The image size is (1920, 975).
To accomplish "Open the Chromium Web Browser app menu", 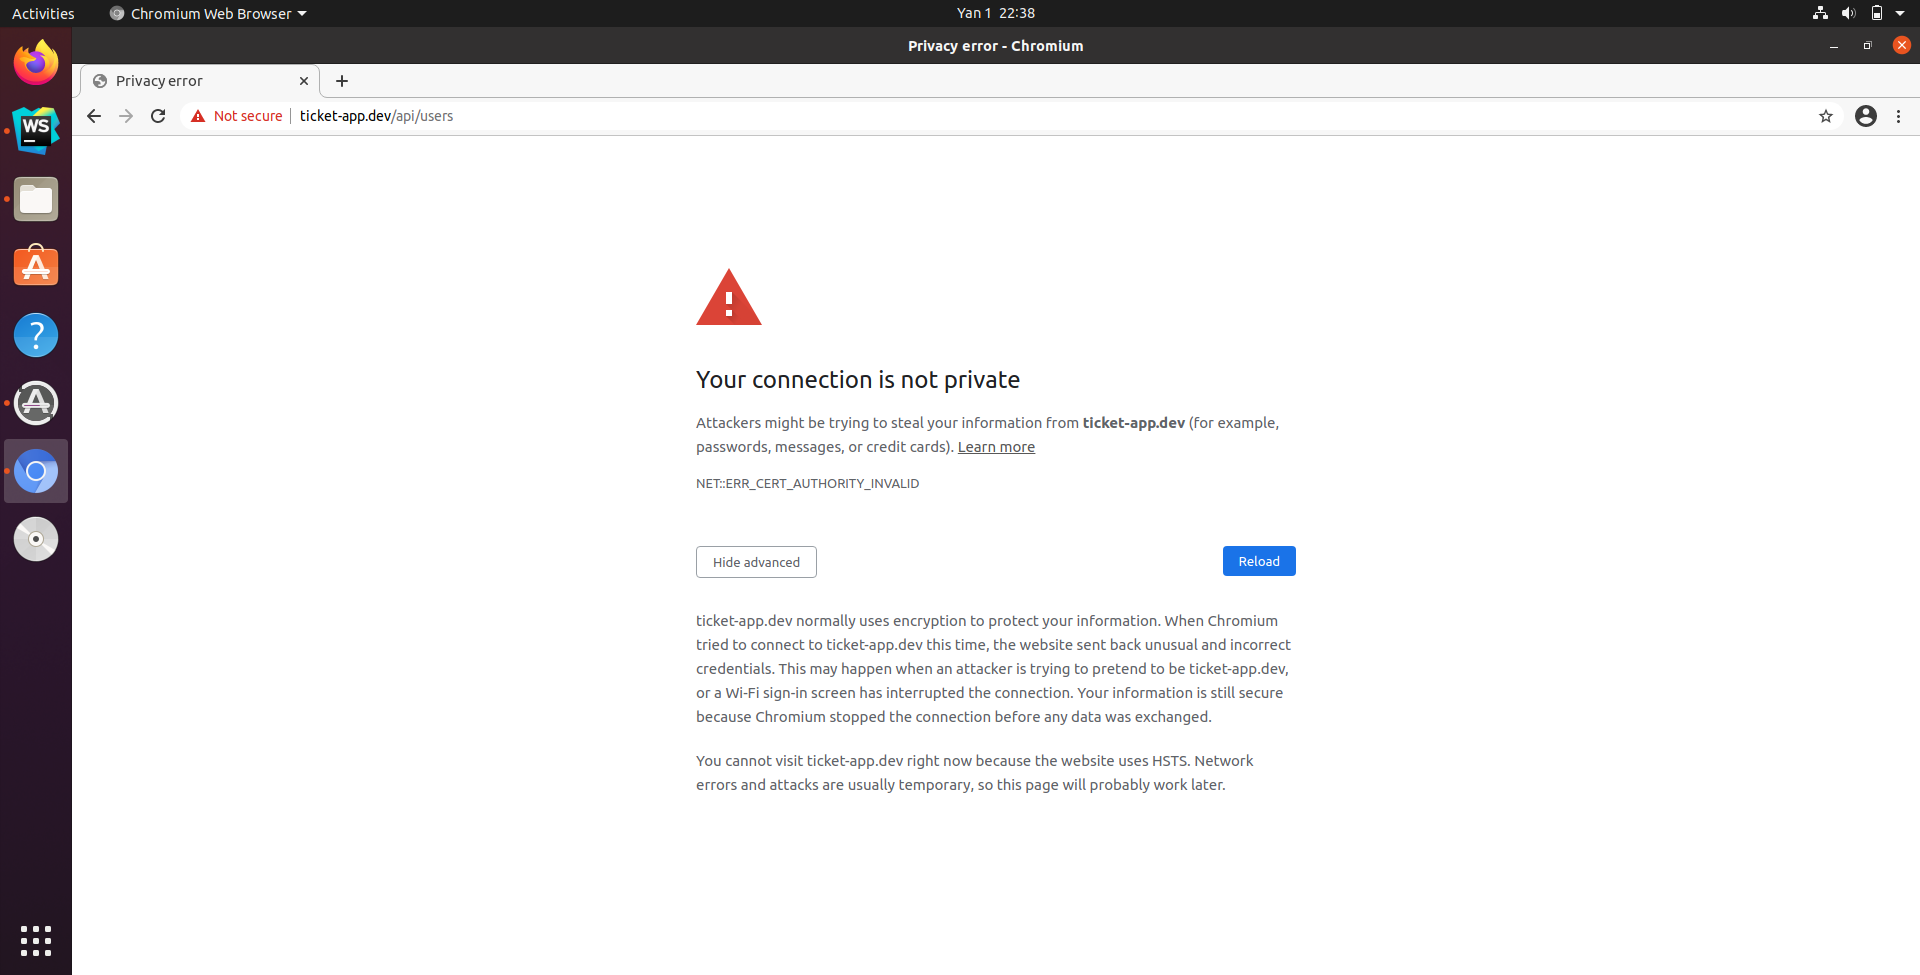I will point(208,13).
